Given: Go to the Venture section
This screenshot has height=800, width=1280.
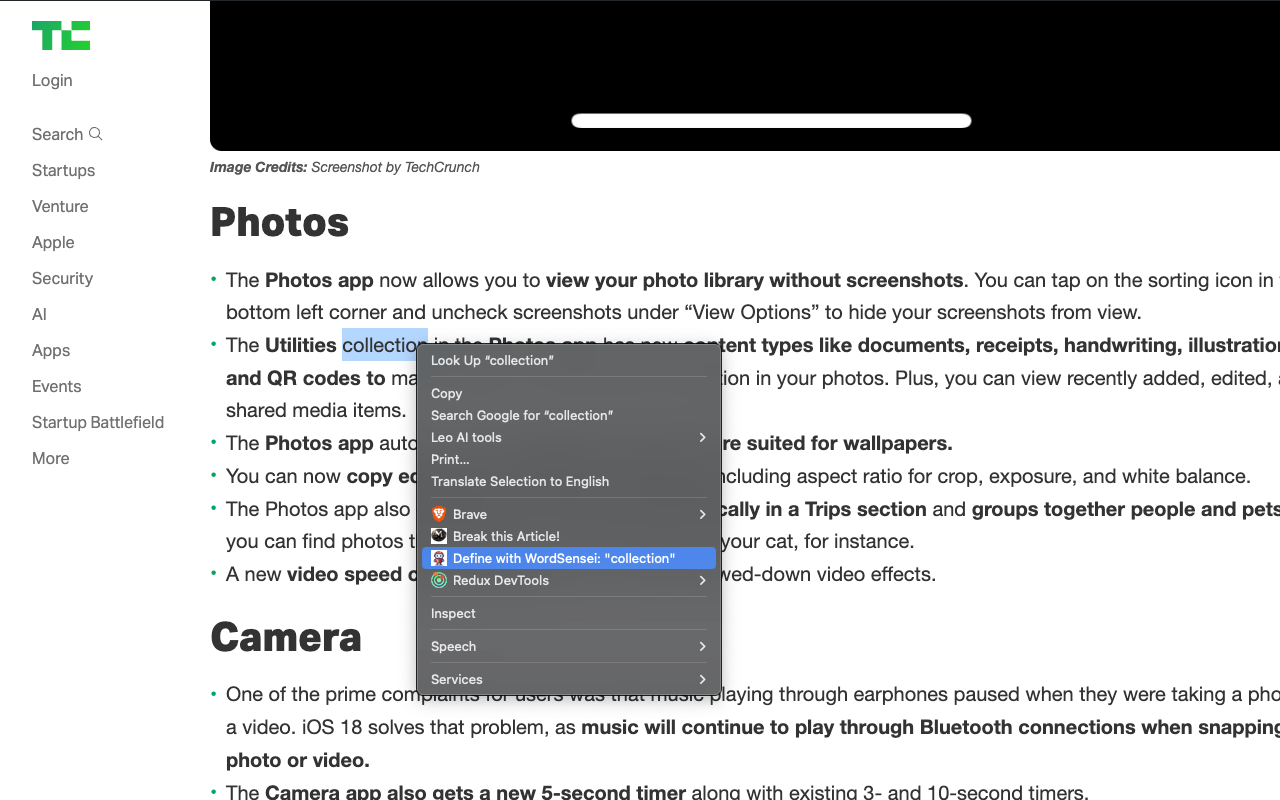Looking at the screenshot, I should tap(60, 206).
